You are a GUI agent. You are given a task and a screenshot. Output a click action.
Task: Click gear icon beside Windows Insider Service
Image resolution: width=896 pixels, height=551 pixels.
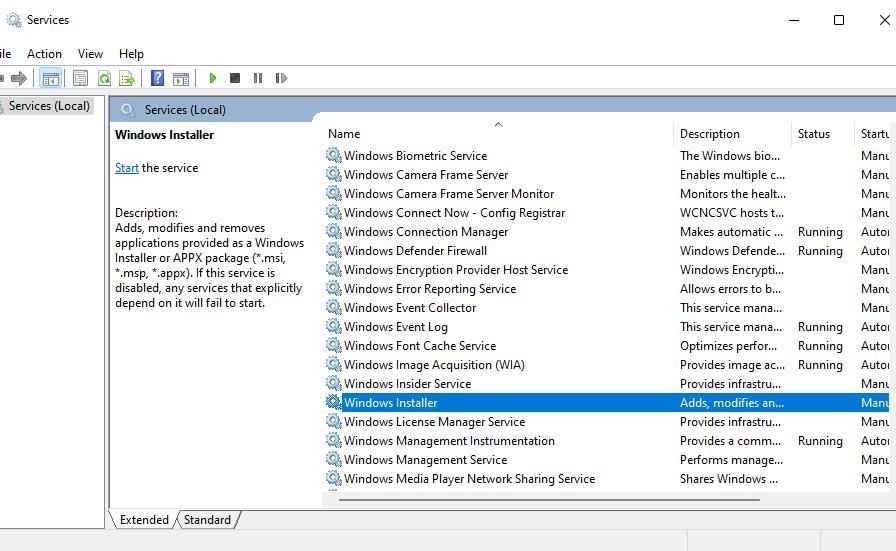334,383
